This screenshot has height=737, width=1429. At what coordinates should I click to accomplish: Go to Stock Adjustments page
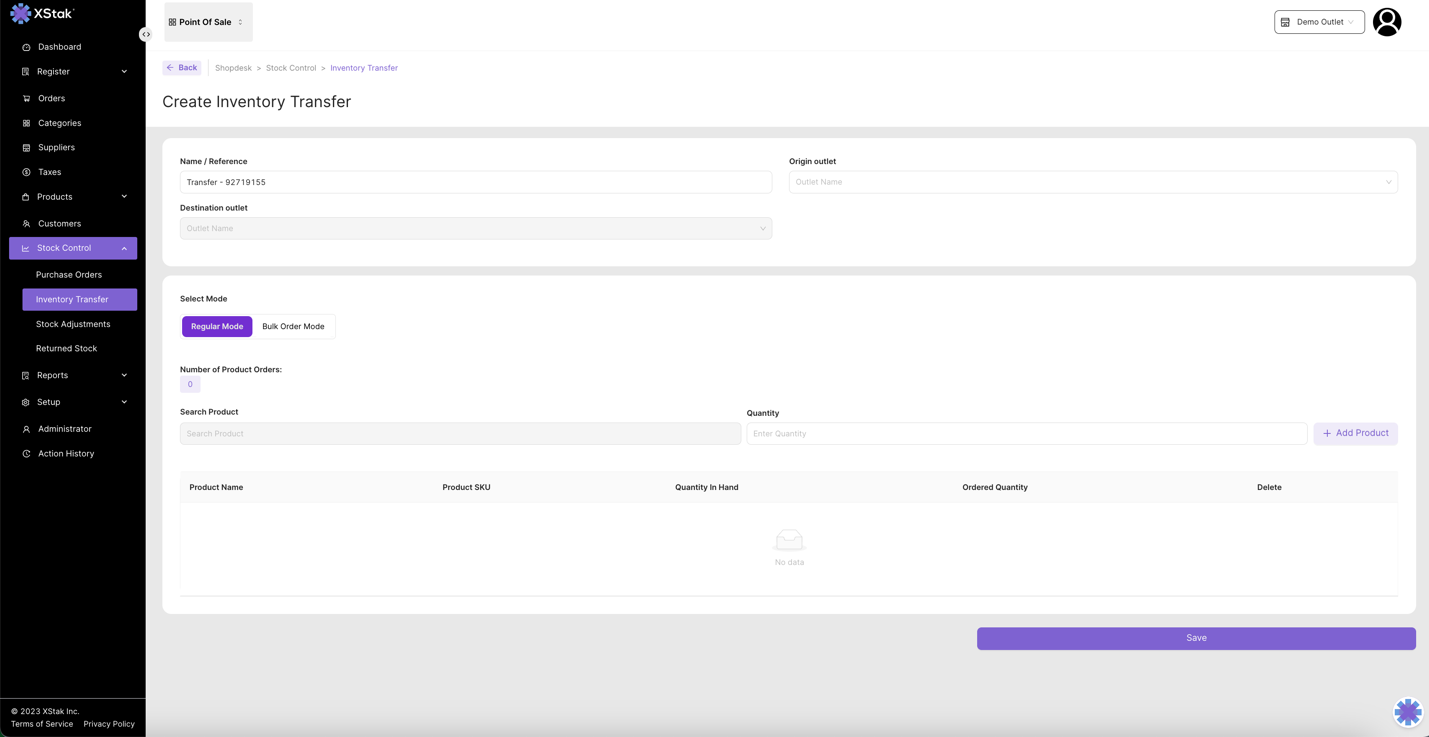(73, 324)
